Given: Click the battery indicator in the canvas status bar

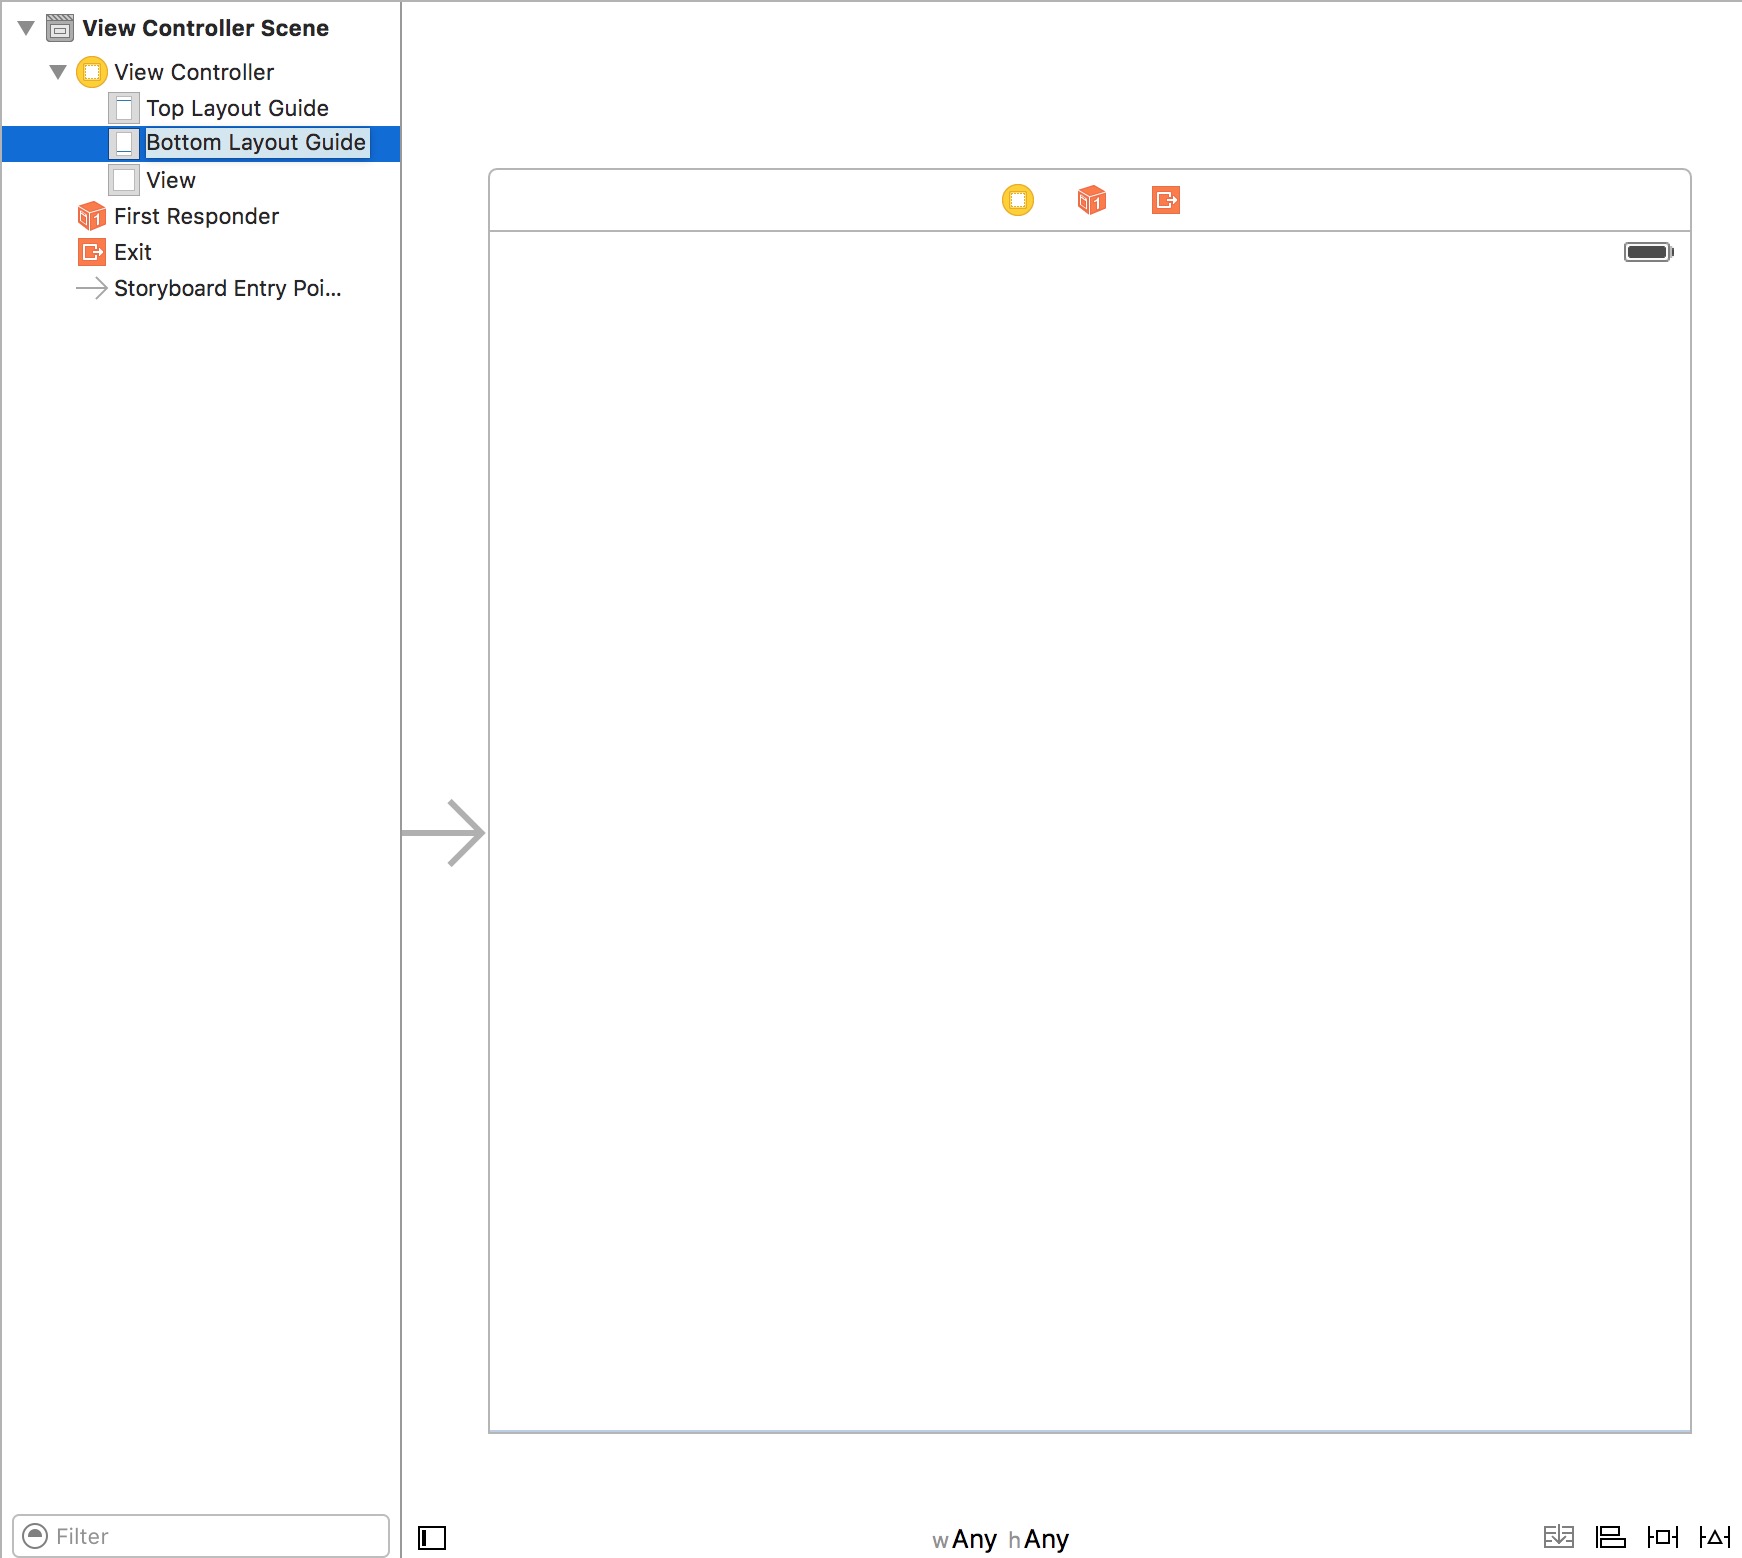Looking at the screenshot, I should pos(1648,252).
